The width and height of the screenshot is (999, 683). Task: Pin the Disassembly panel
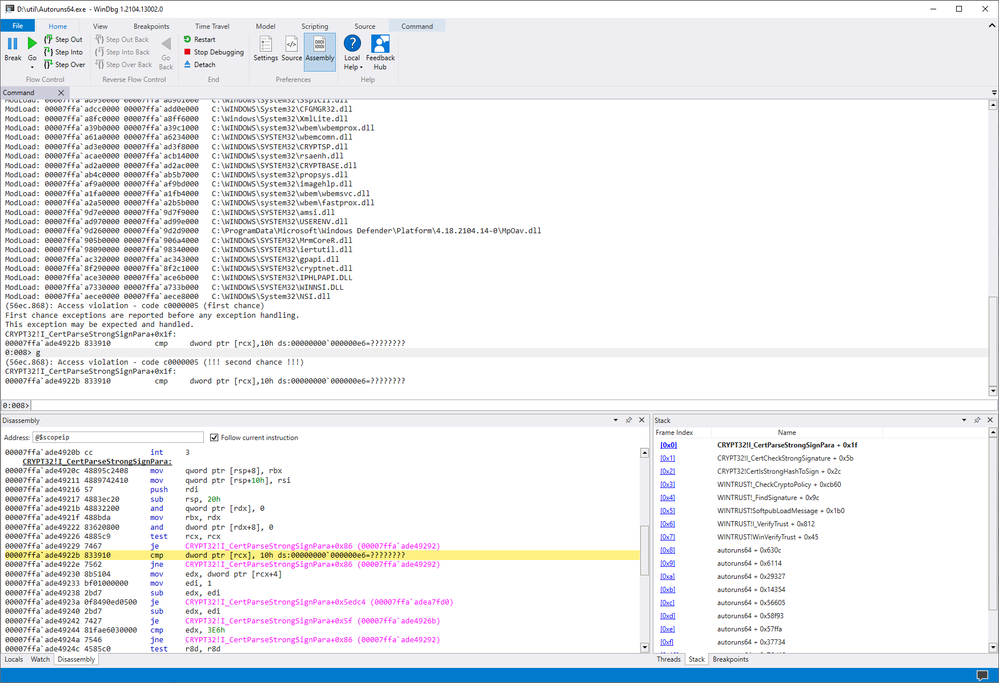[x=629, y=421]
